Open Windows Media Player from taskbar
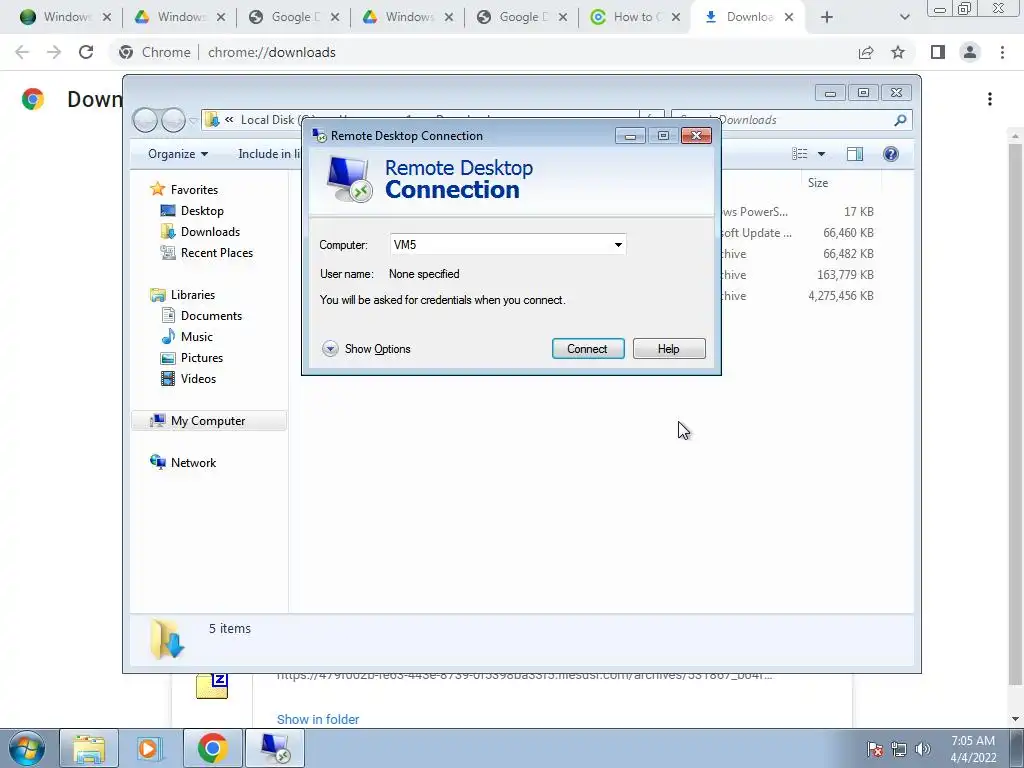The image size is (1024, 768). [x=150, y=748]
